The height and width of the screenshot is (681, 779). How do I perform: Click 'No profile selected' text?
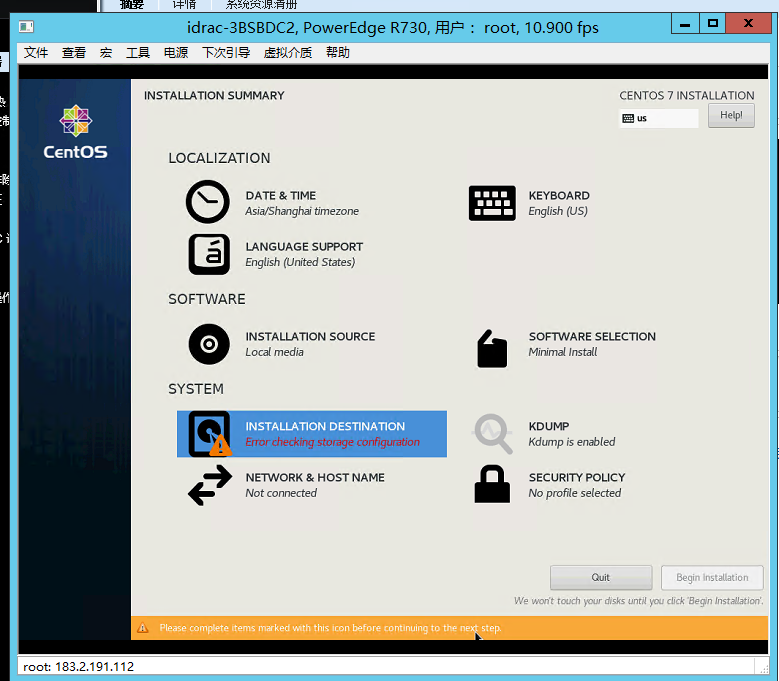[x=575, y=493]
